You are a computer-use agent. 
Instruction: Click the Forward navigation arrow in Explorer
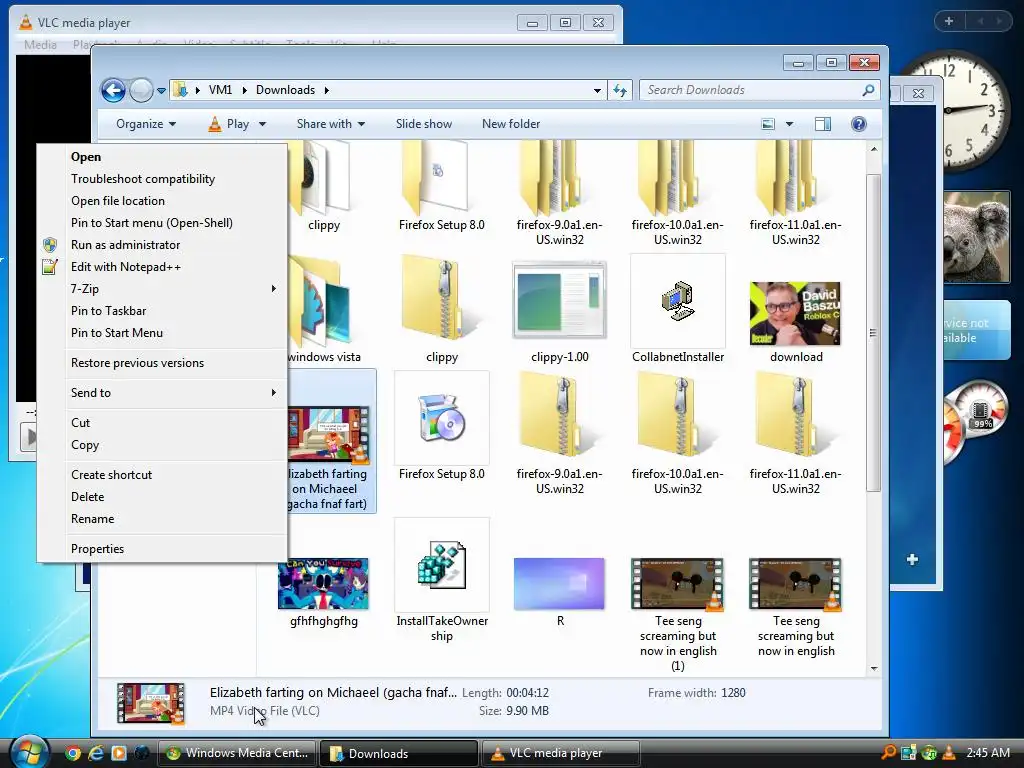coord(141,90)
